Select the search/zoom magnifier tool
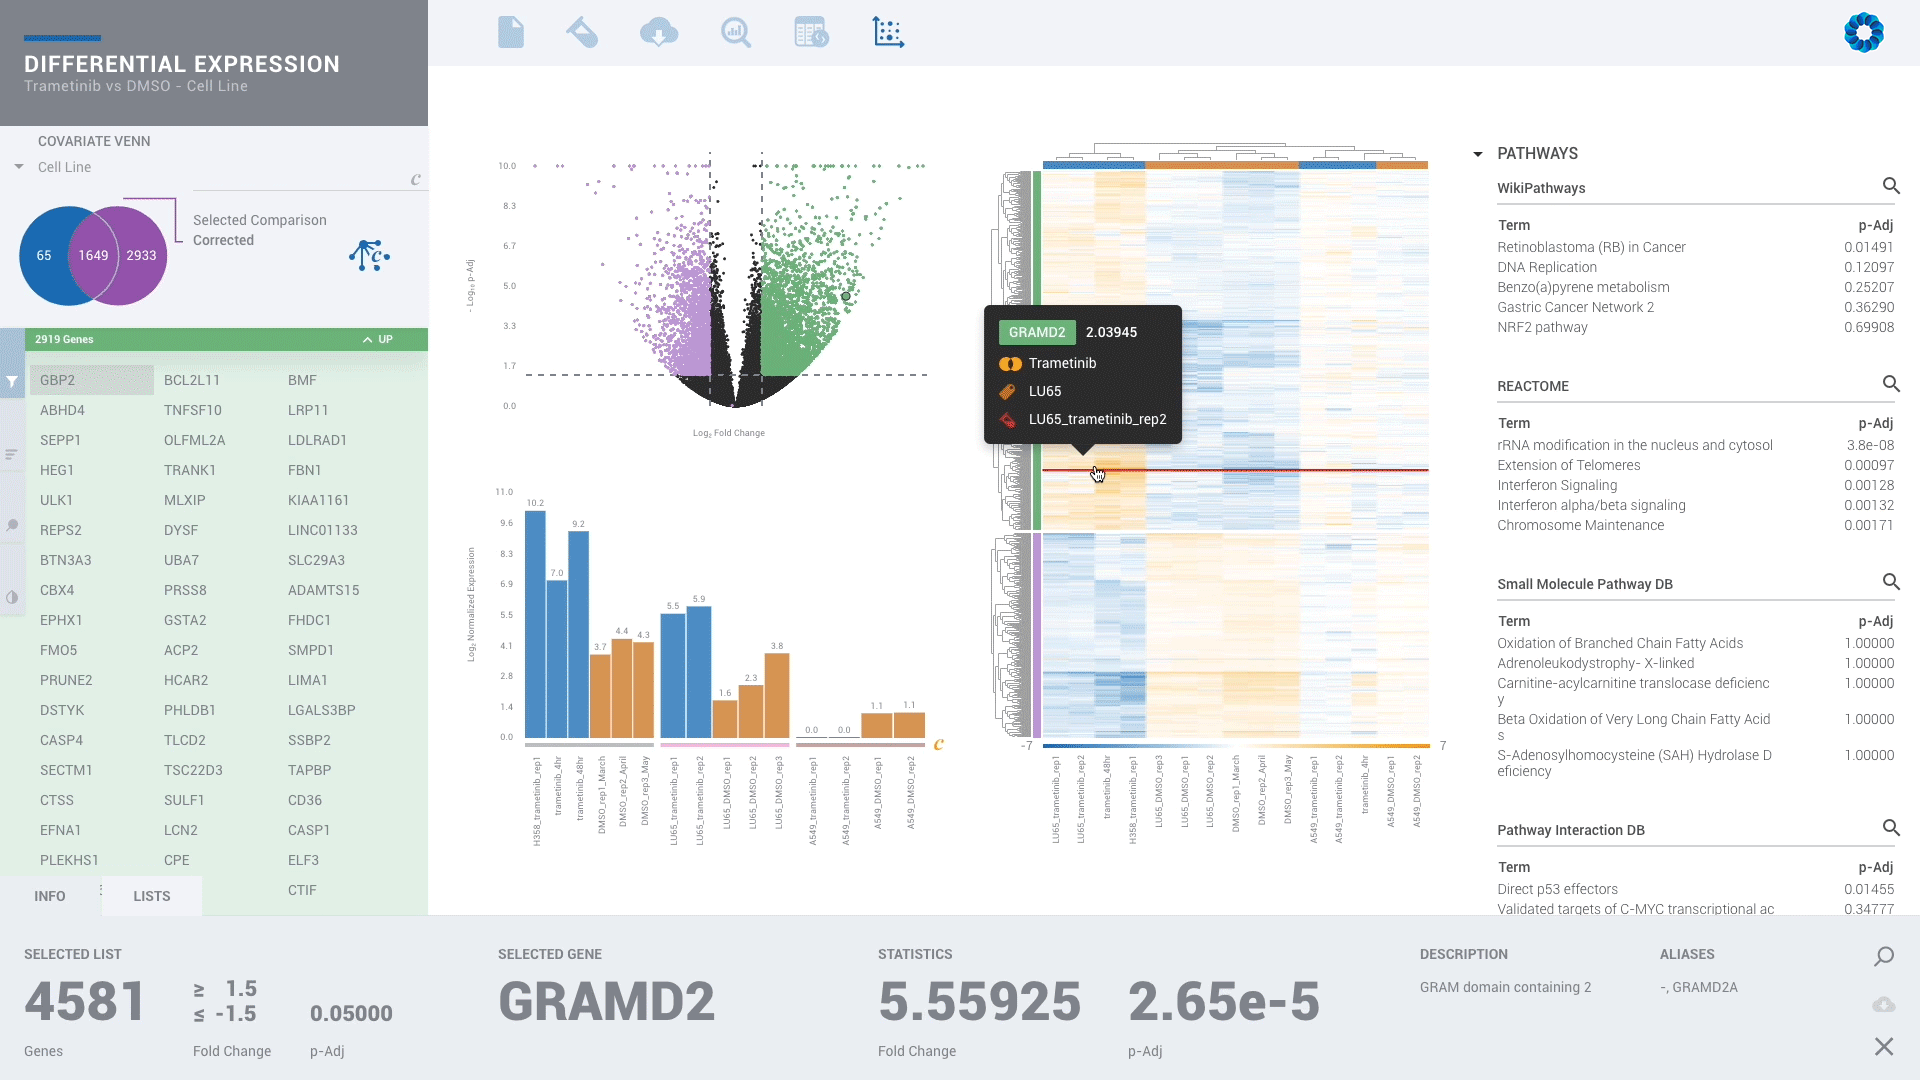This screenshot has height=1080, width=1920. tap(737, 32)
